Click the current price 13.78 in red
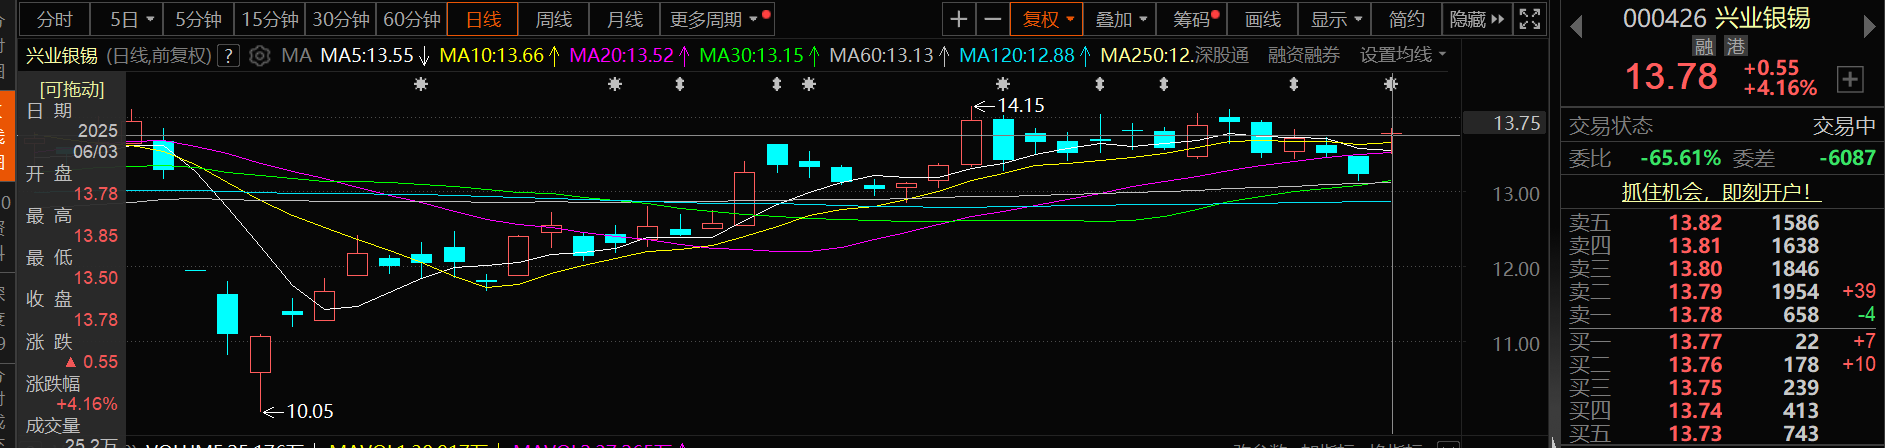 [1671, 77]
